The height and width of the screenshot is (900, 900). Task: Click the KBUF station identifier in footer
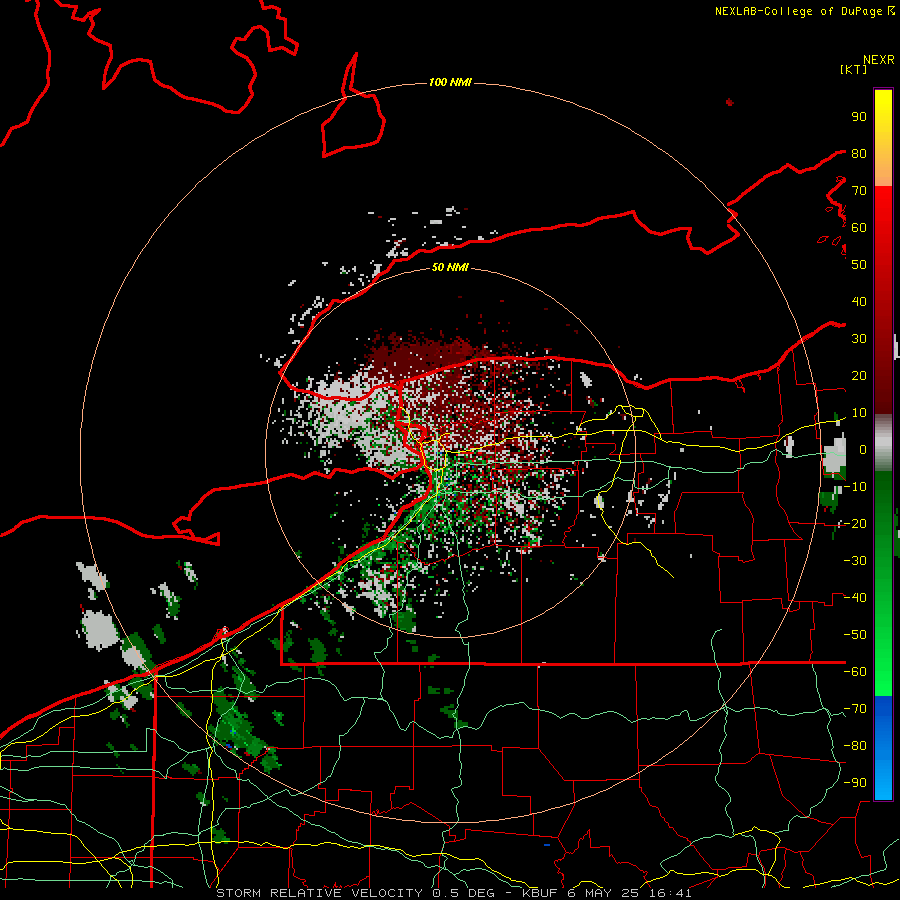[x=541, y=893]
